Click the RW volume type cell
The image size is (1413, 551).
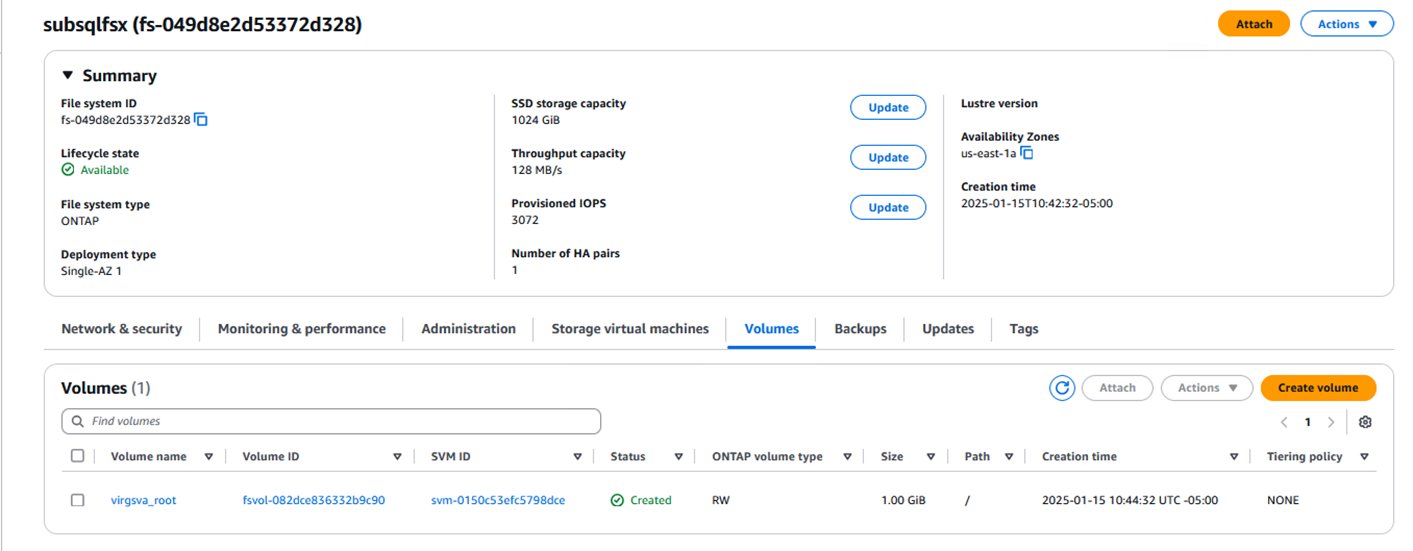point(721,500)
